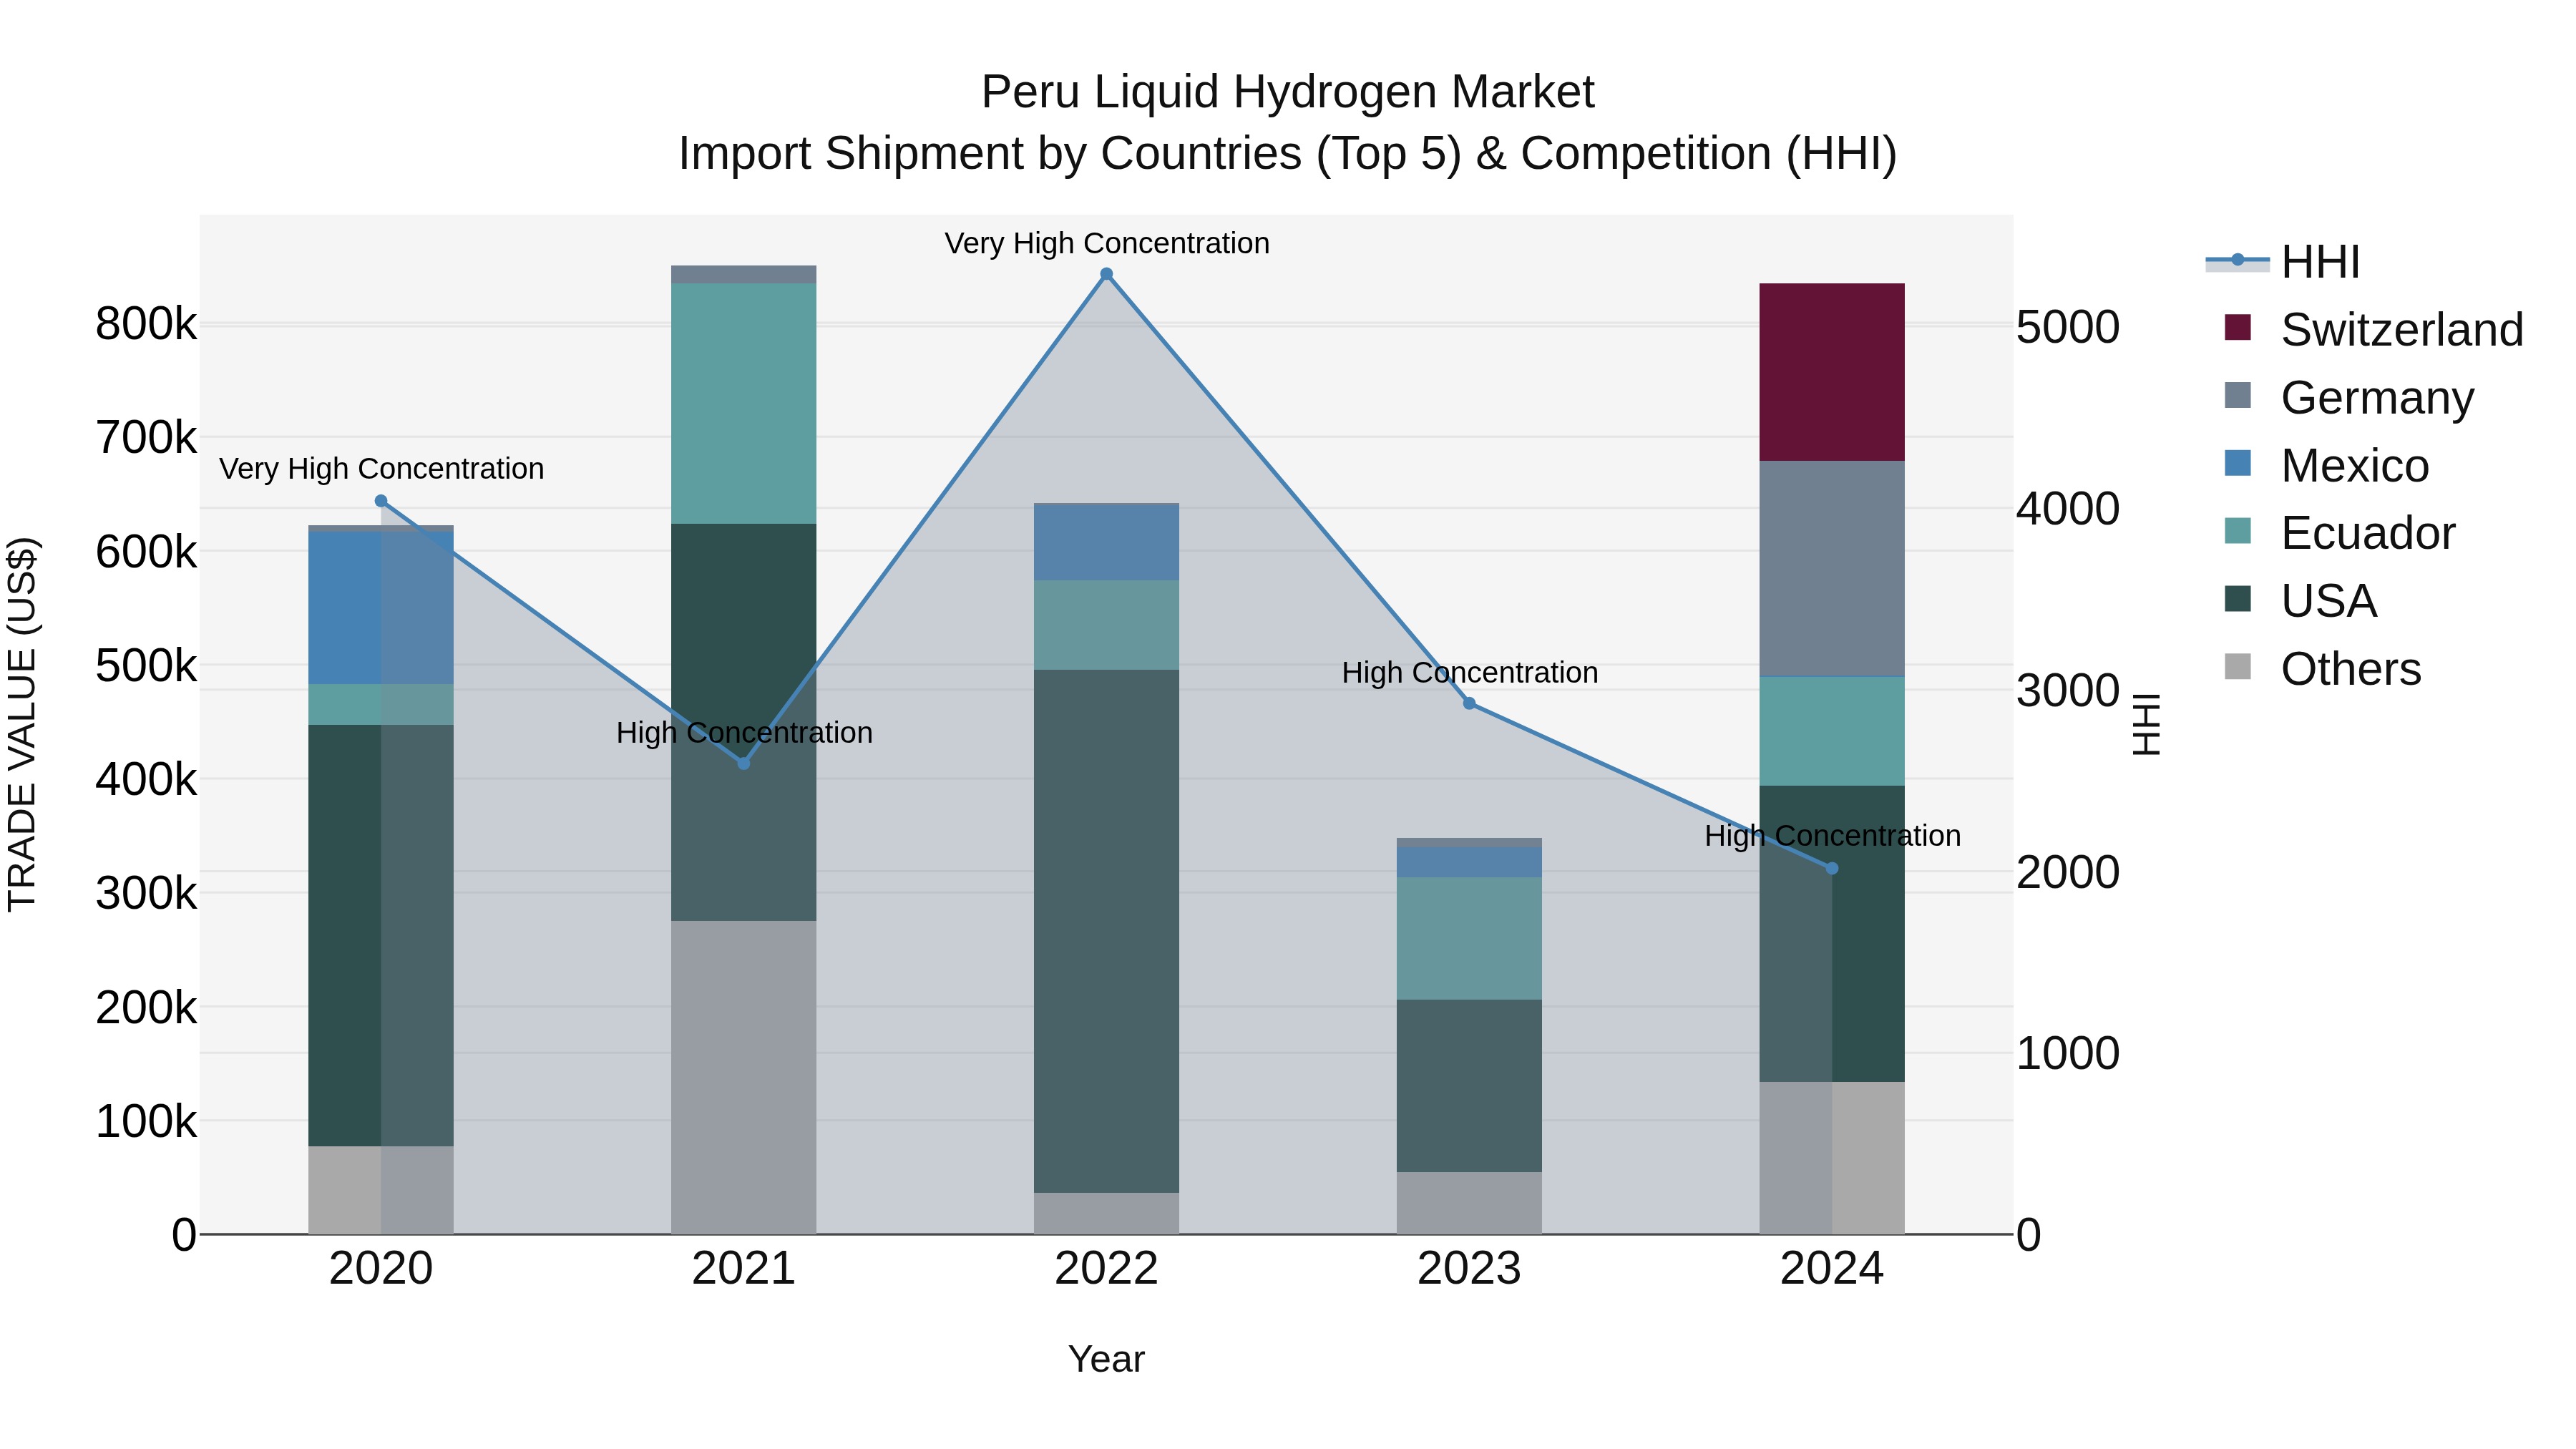Image resolution: width=2576 pixels, height=1449 pixels.
Task: Toggle the Switzerland legend entry
Action: 2374,330
